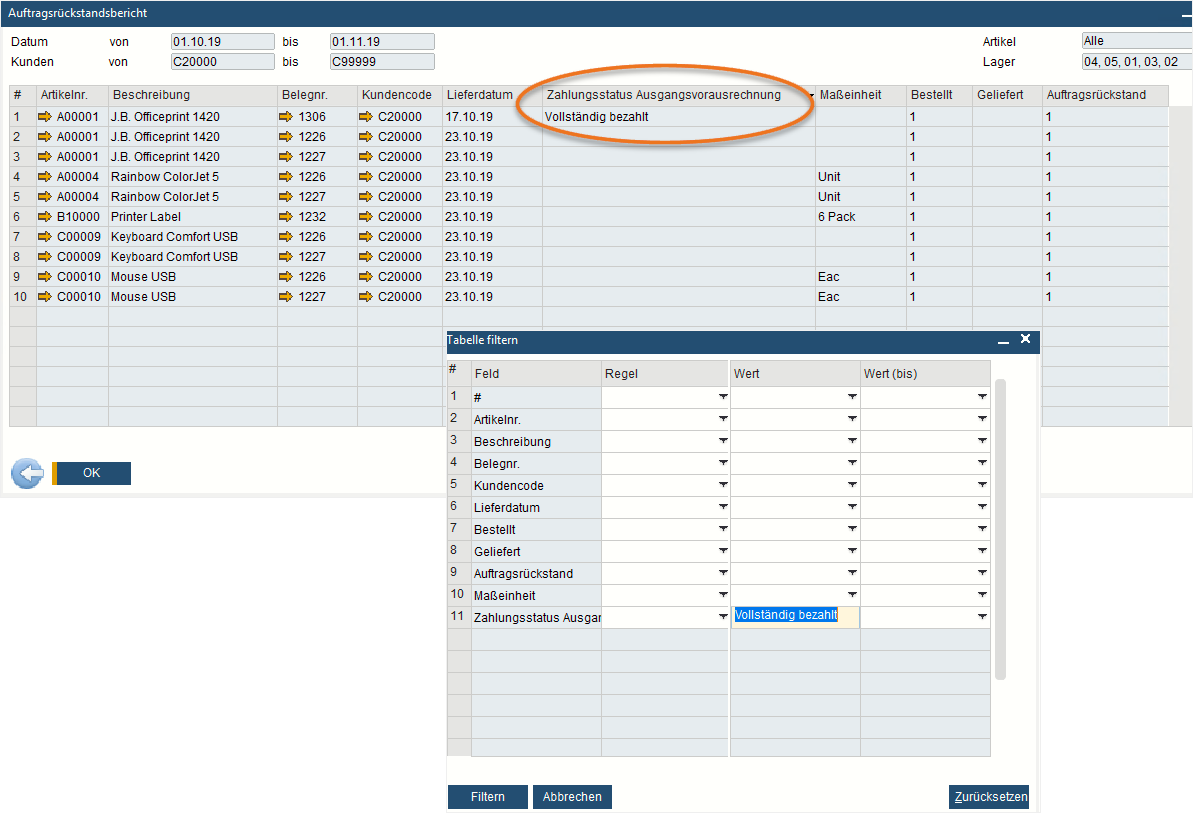Viewport: 1193px width, 813px height.
Task: Click the Filtern button
Action: [488, 796]
